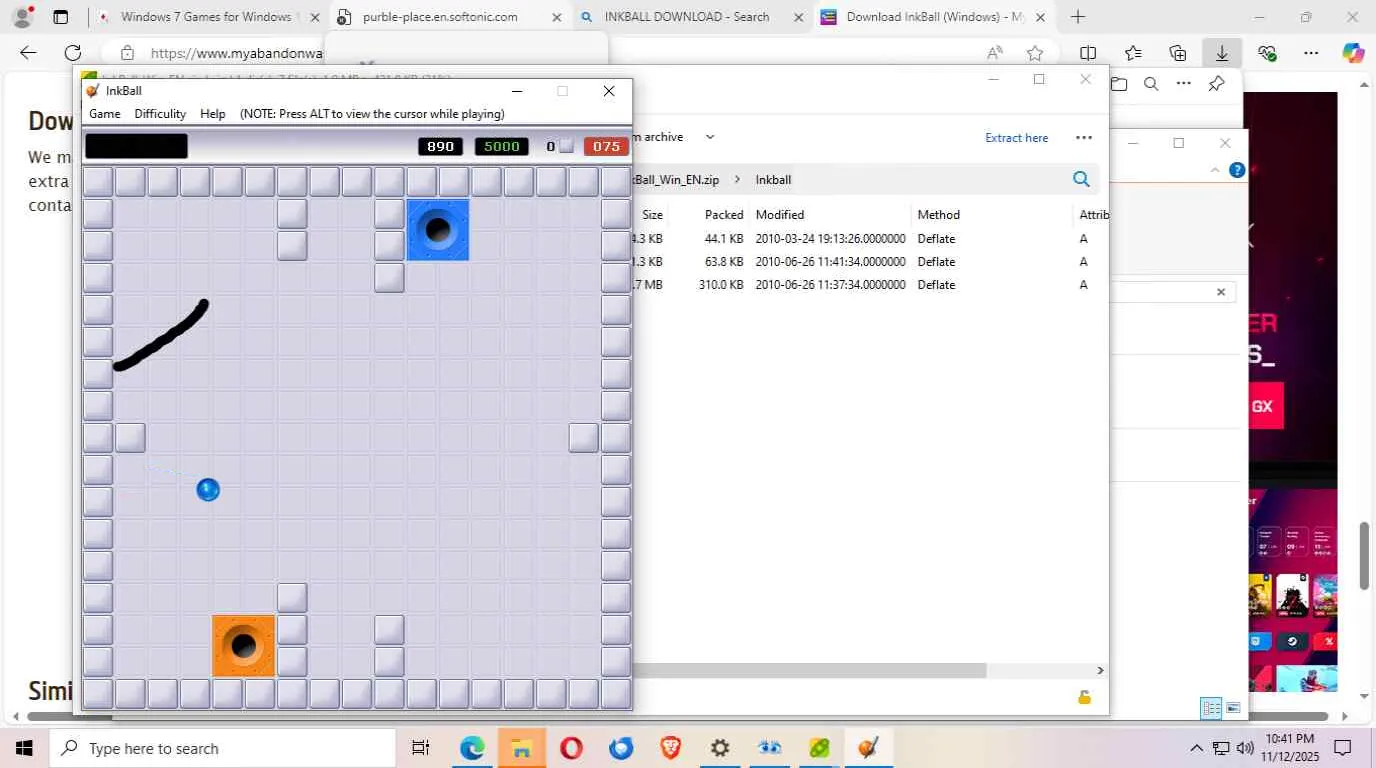The width and height of the screenshot is (1376, 768).
Task: Pin the downloads panel
Action: click(x=1216, y=84)
